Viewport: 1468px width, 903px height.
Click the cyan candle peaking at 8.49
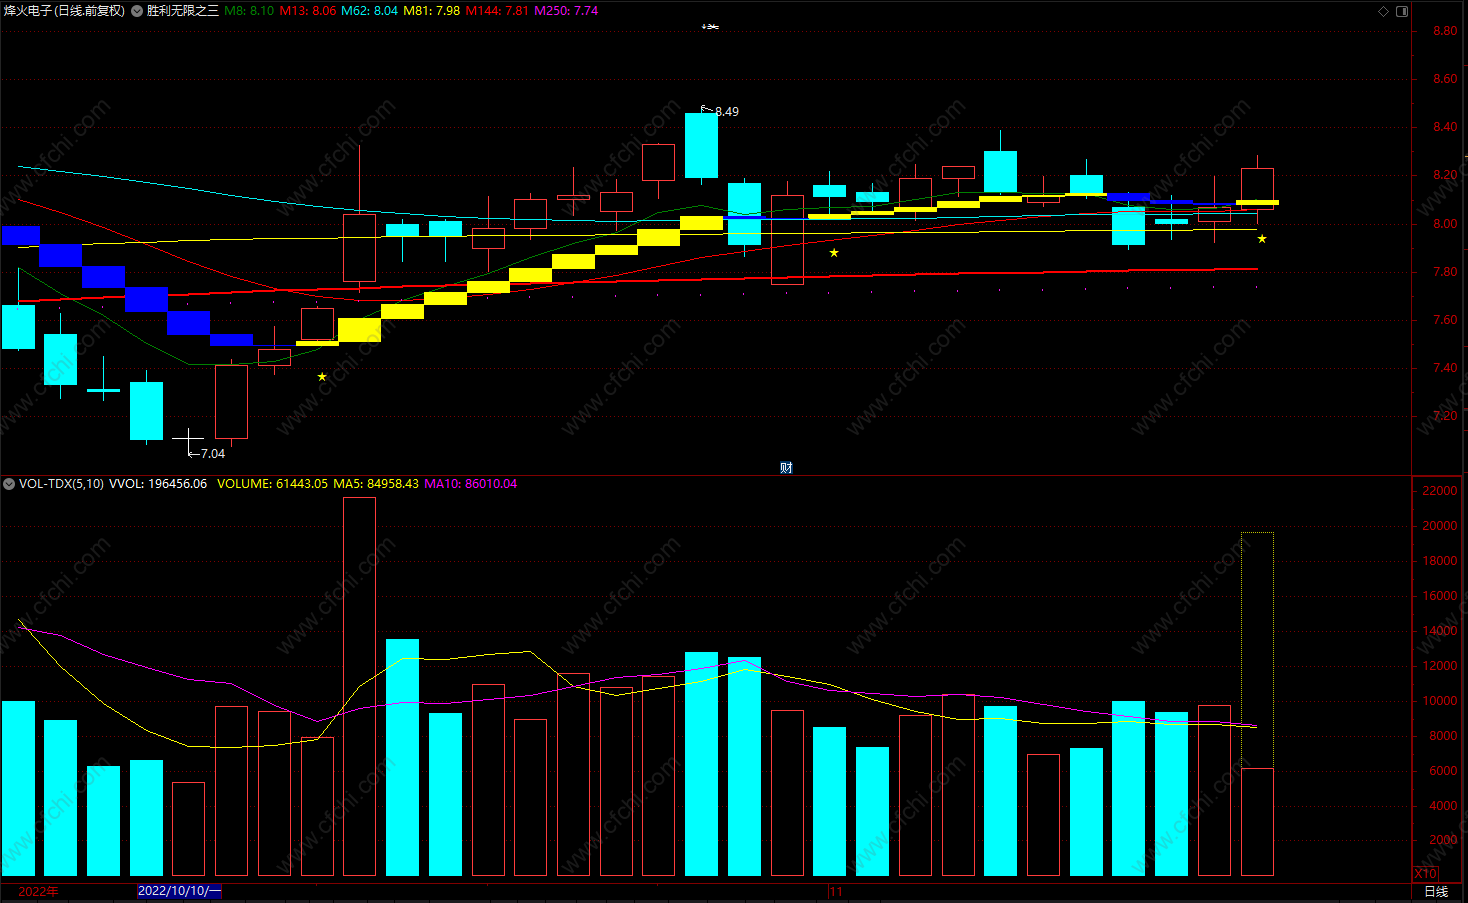tap(701, 146)
